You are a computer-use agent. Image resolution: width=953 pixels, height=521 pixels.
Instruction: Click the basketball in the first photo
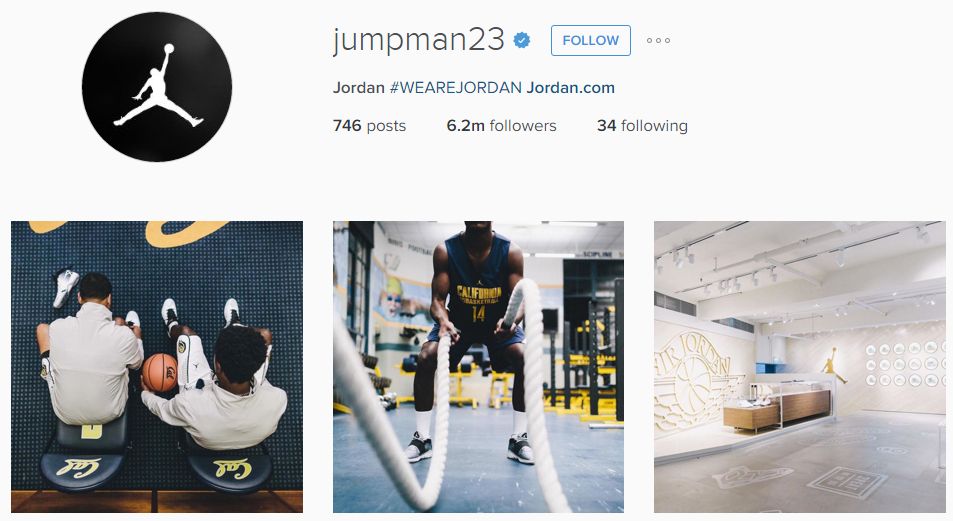click(x=160, y=373)
